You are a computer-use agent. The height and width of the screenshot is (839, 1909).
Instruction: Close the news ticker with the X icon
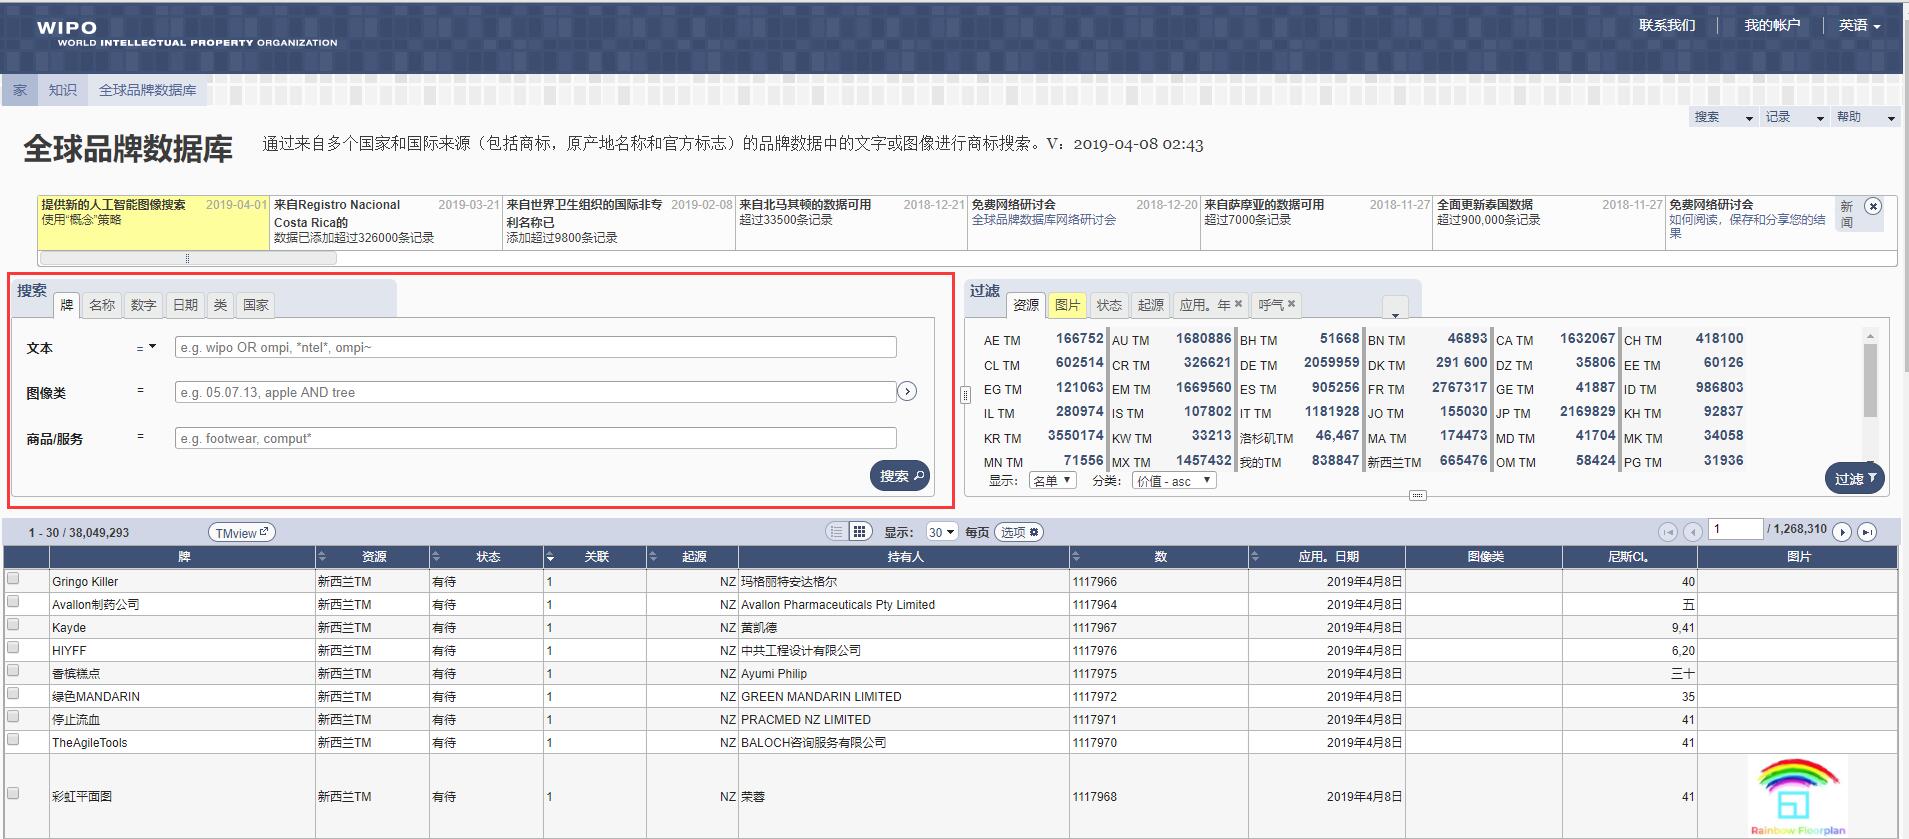1873,206
